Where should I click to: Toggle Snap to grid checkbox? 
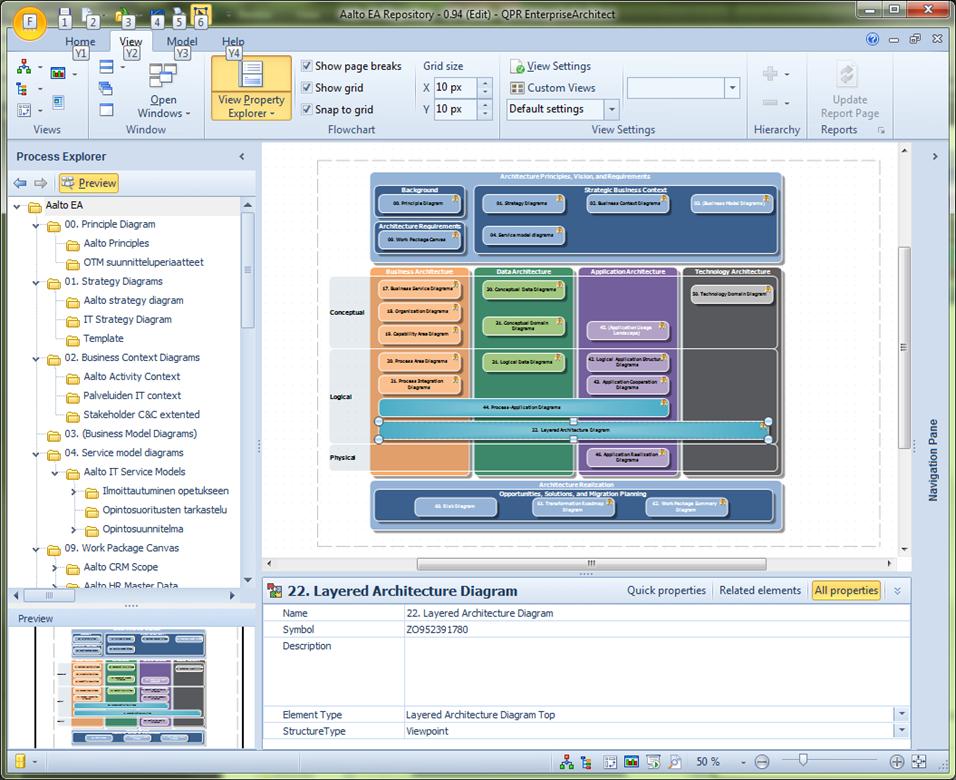point(307,109)
